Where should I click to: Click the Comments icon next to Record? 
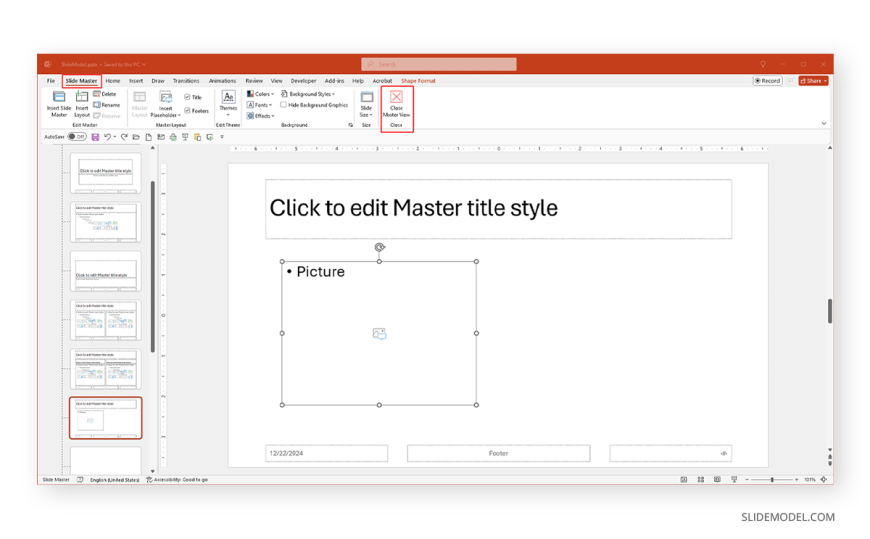point(790,81)
